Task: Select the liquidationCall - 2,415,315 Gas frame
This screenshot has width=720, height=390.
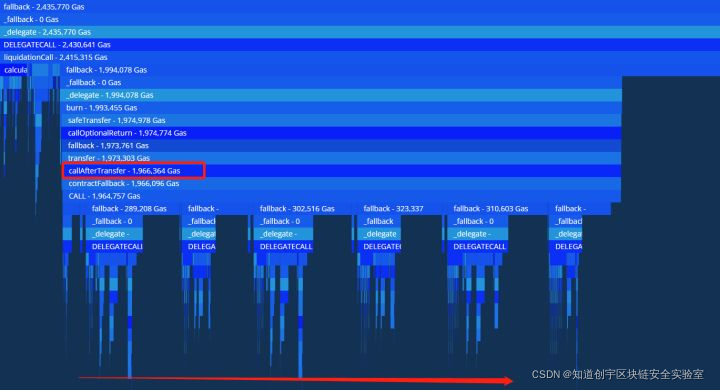Action: pos(360,57)
